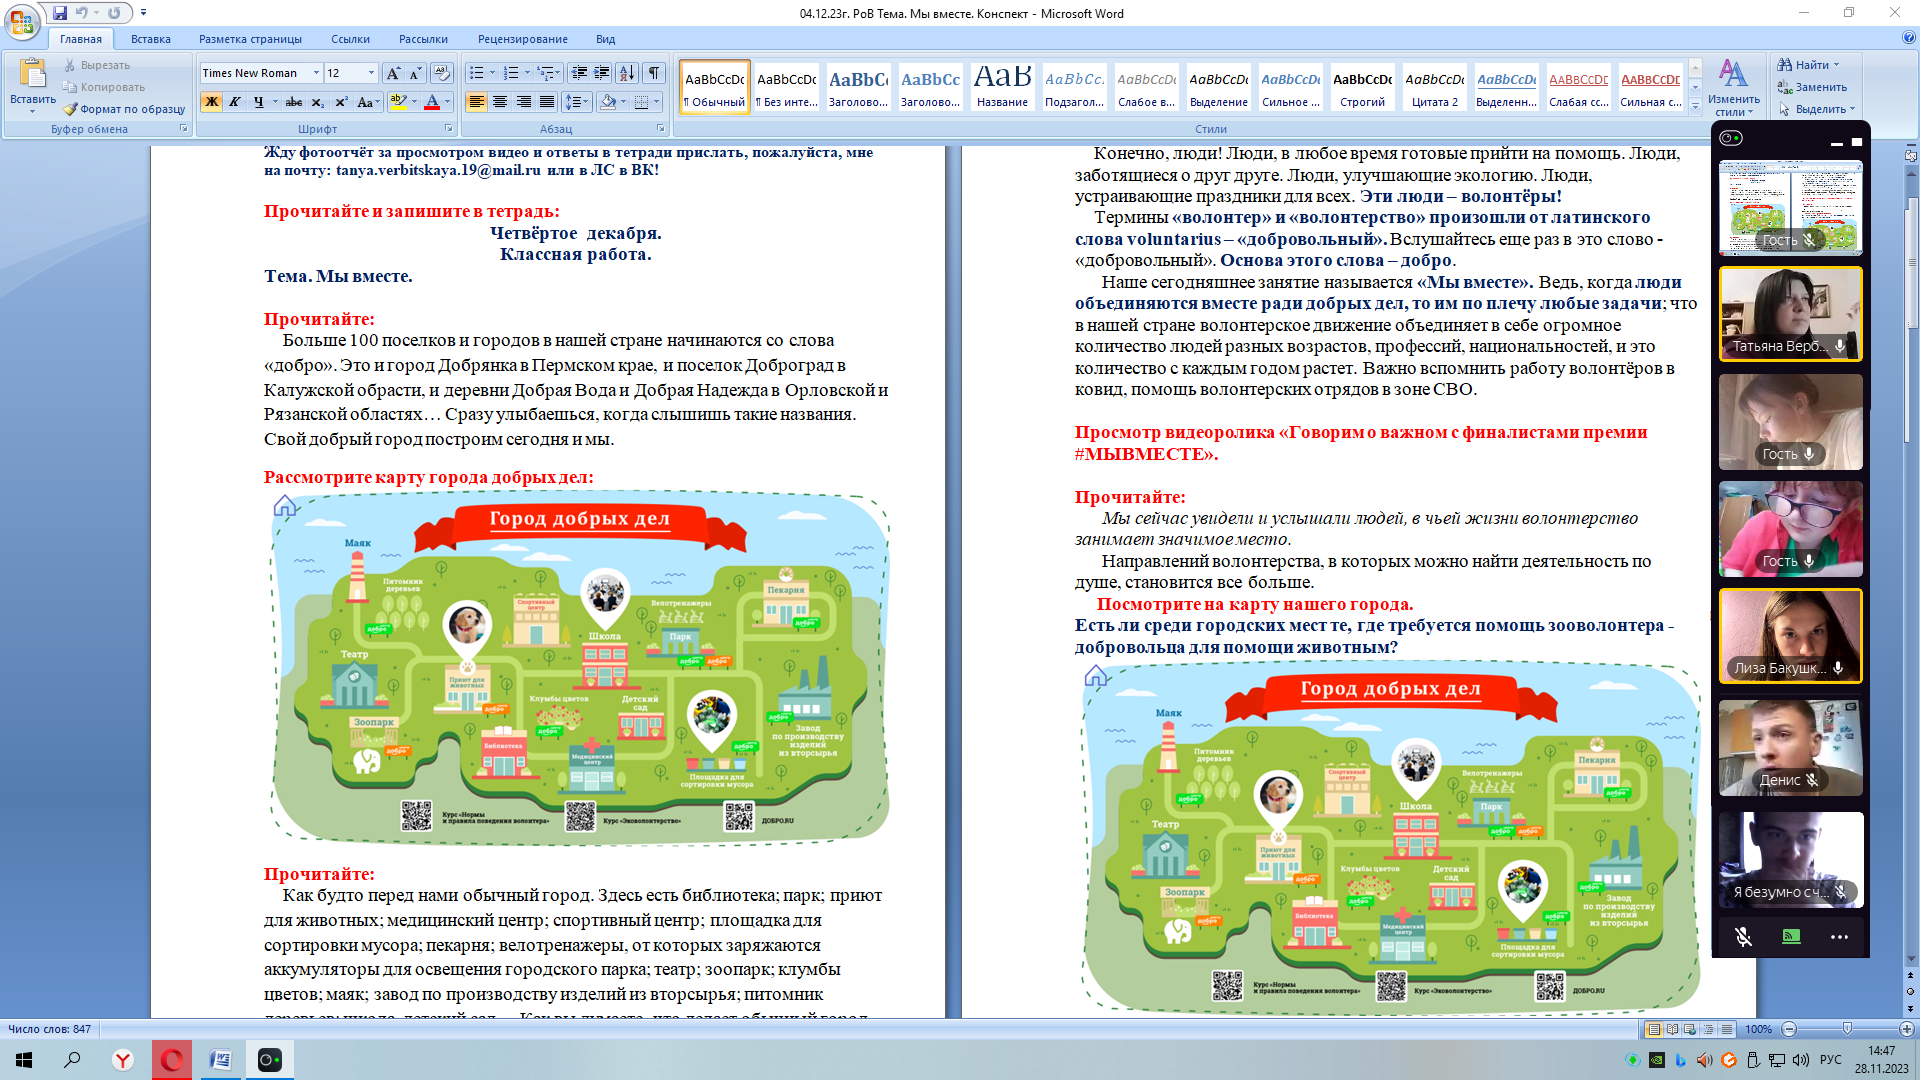This screenshot has width=1920, height=1080.
Task: Apply yellow text highlight color
Action: pos(399,102)
